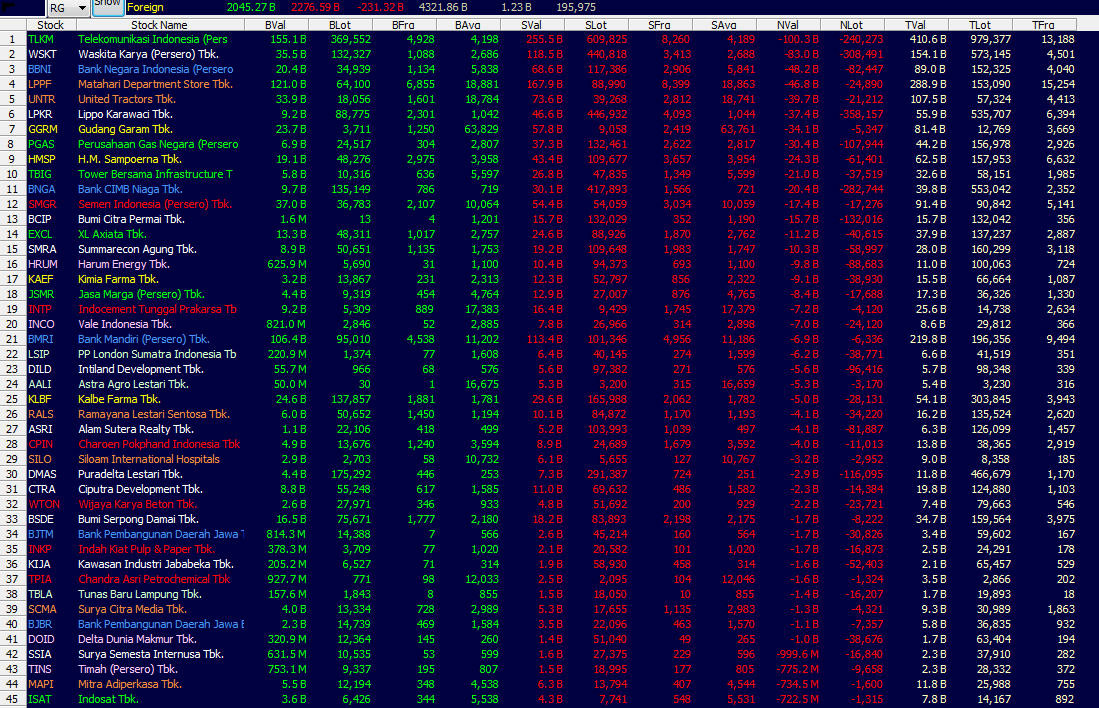1099x708 pixels.
Task: Click stock name Ramayana Lestari Sentosa Tbk.
Action: point(154,414)
